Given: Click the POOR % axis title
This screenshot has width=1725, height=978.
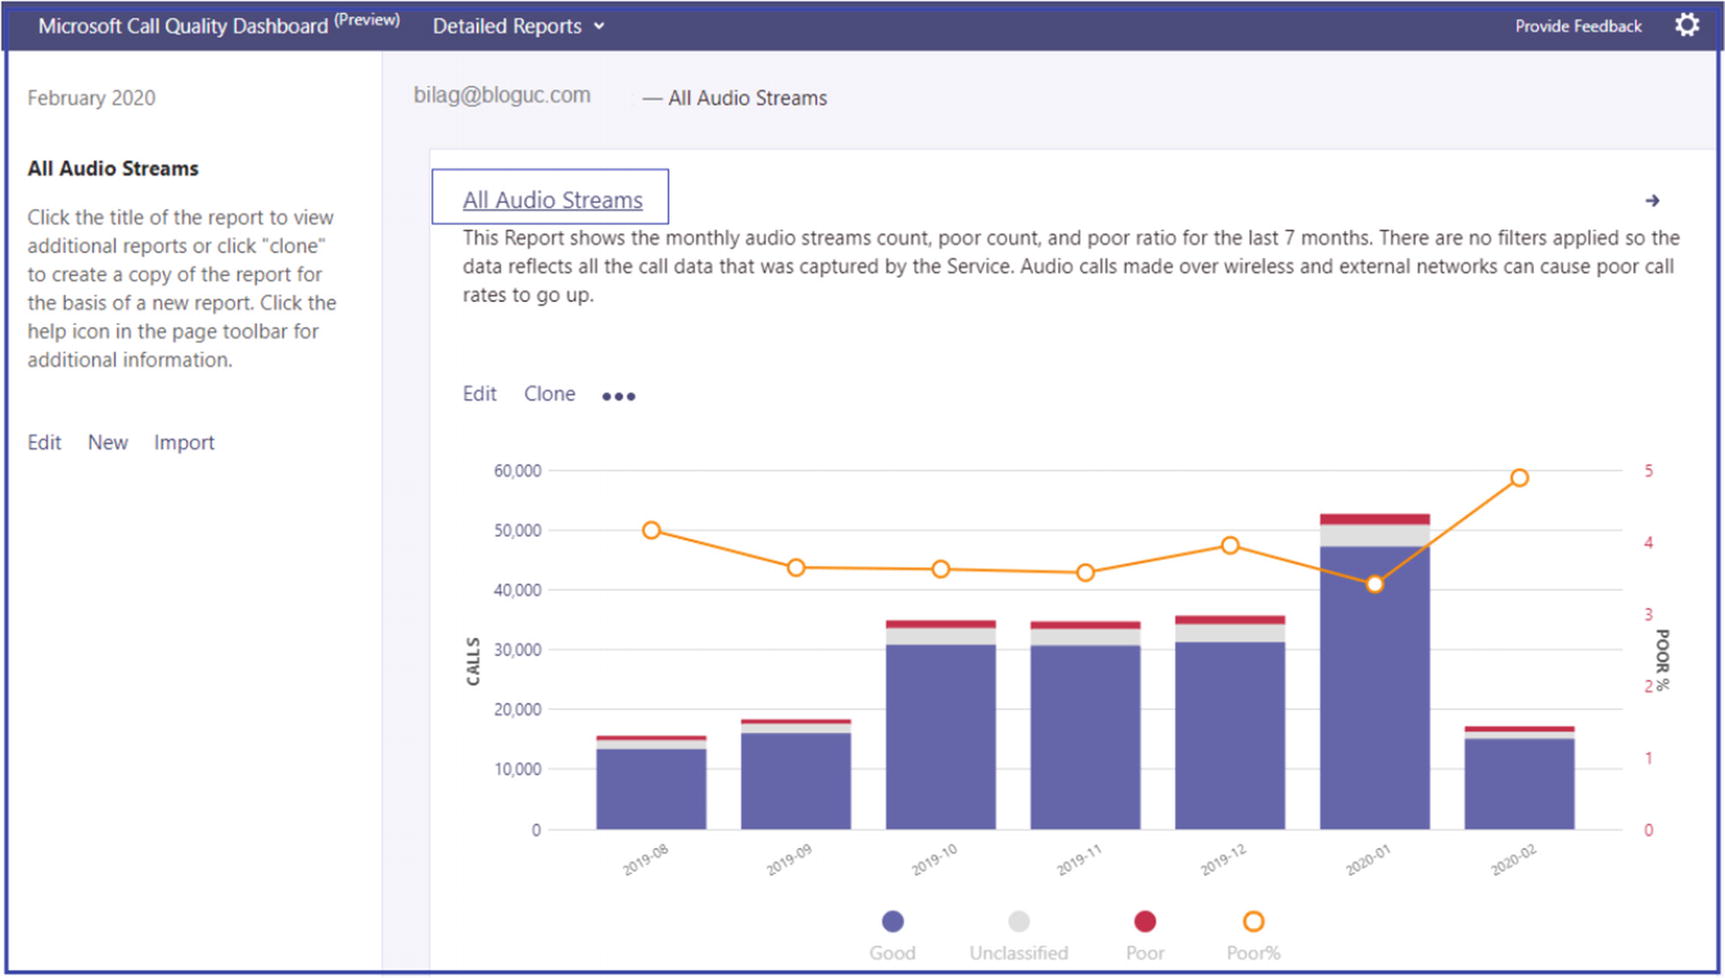Looking at the screenshot, I should click(1662, 660).
